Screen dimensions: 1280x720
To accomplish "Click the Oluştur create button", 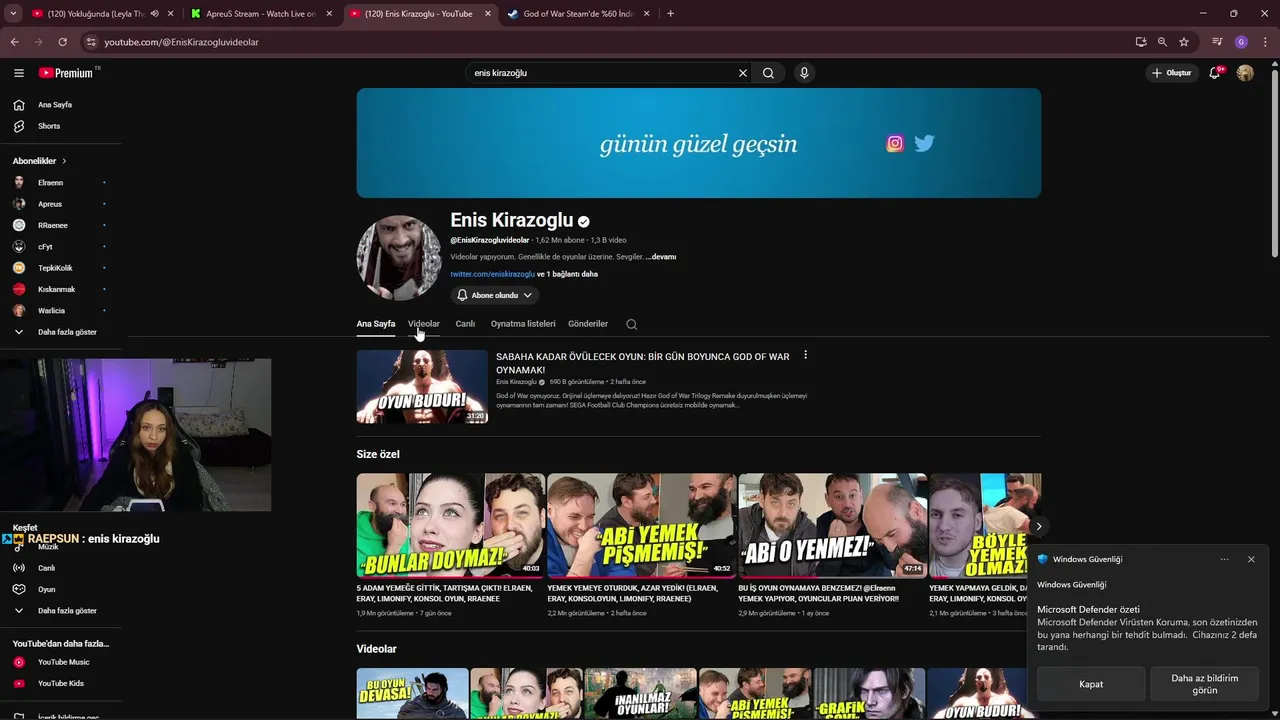I will (x=1172, y=73).
